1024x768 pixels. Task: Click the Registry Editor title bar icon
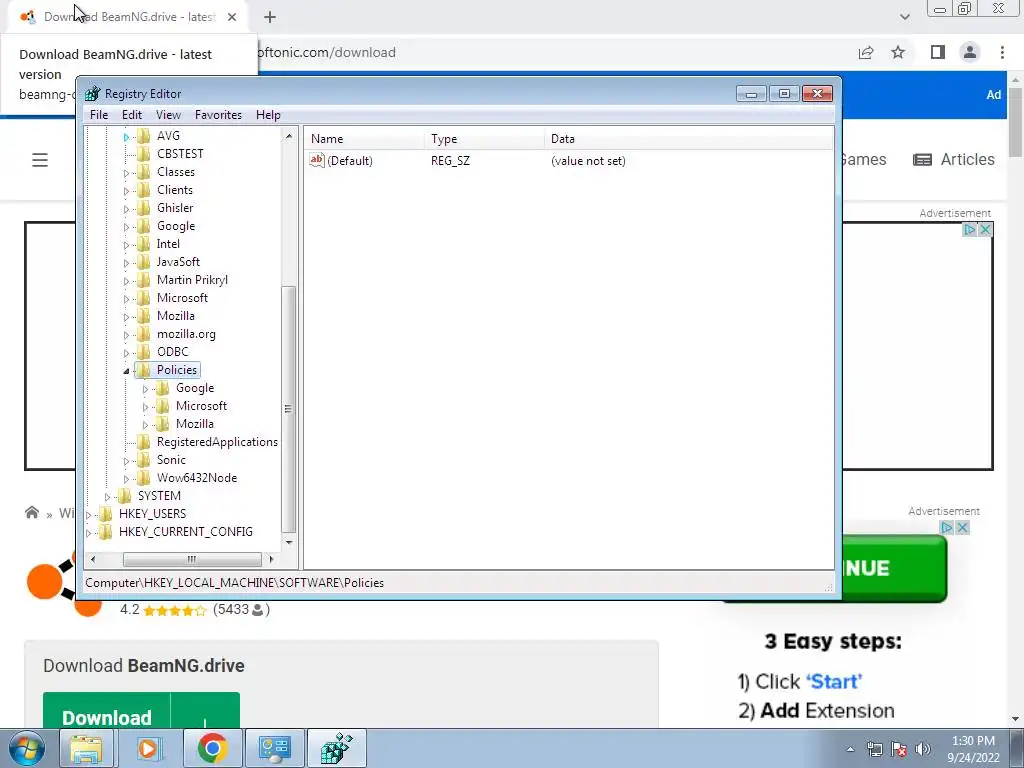(93, 94)
